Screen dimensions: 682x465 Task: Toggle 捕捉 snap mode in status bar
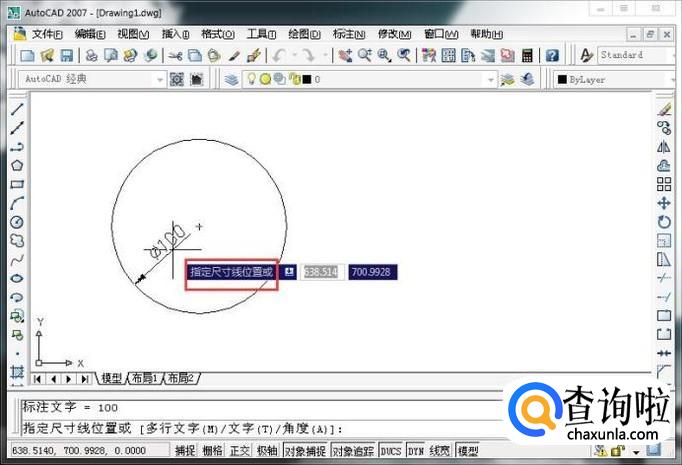pyautogui.click(x=185, y=452)
